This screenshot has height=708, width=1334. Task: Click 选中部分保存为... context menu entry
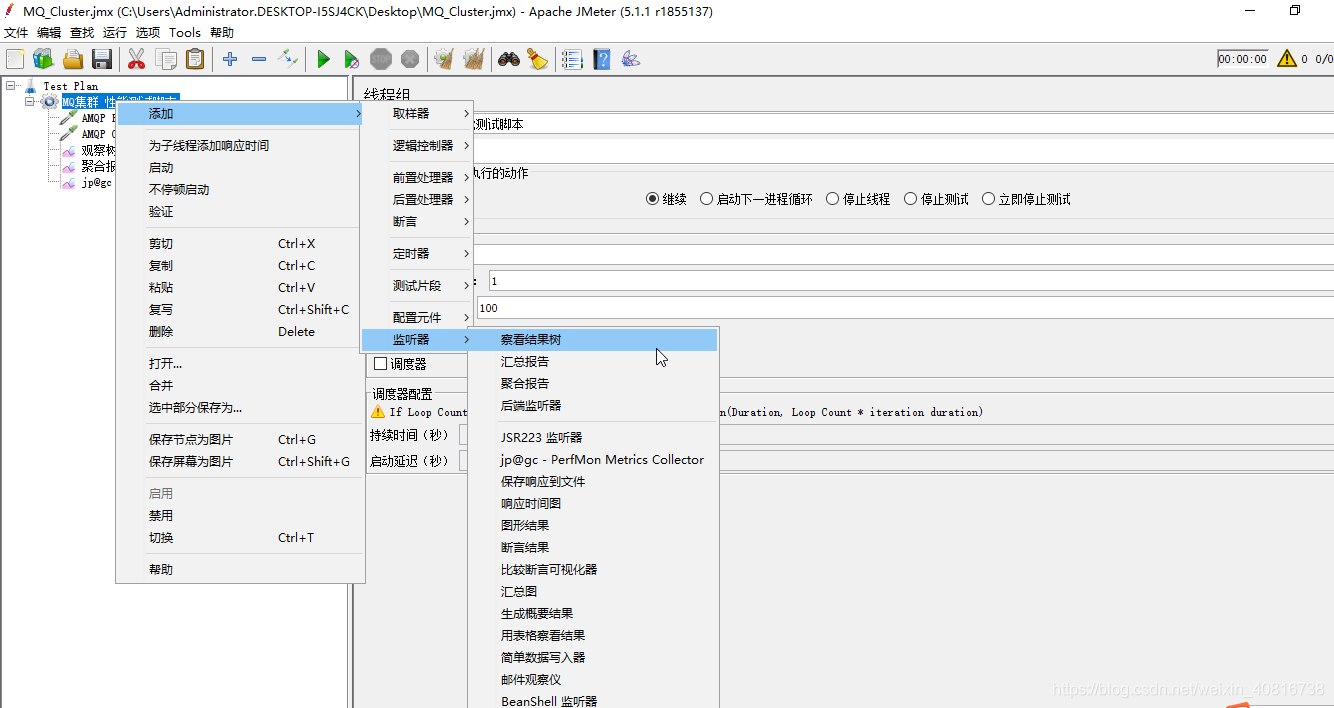click(239, 408)
